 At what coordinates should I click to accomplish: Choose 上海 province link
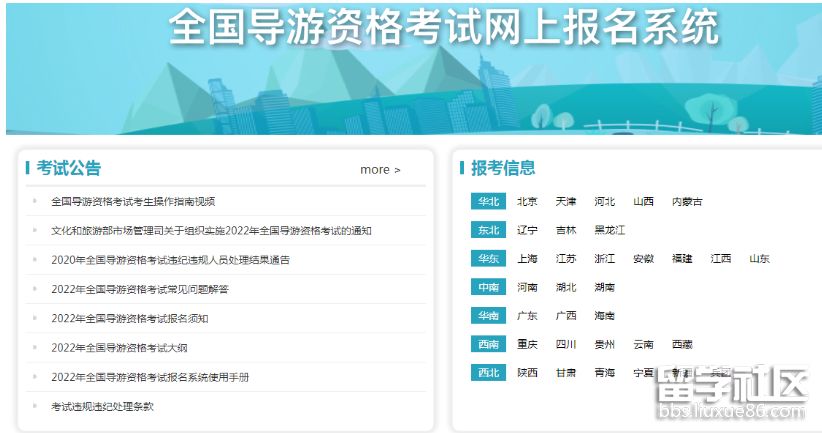tap(527, 258)
